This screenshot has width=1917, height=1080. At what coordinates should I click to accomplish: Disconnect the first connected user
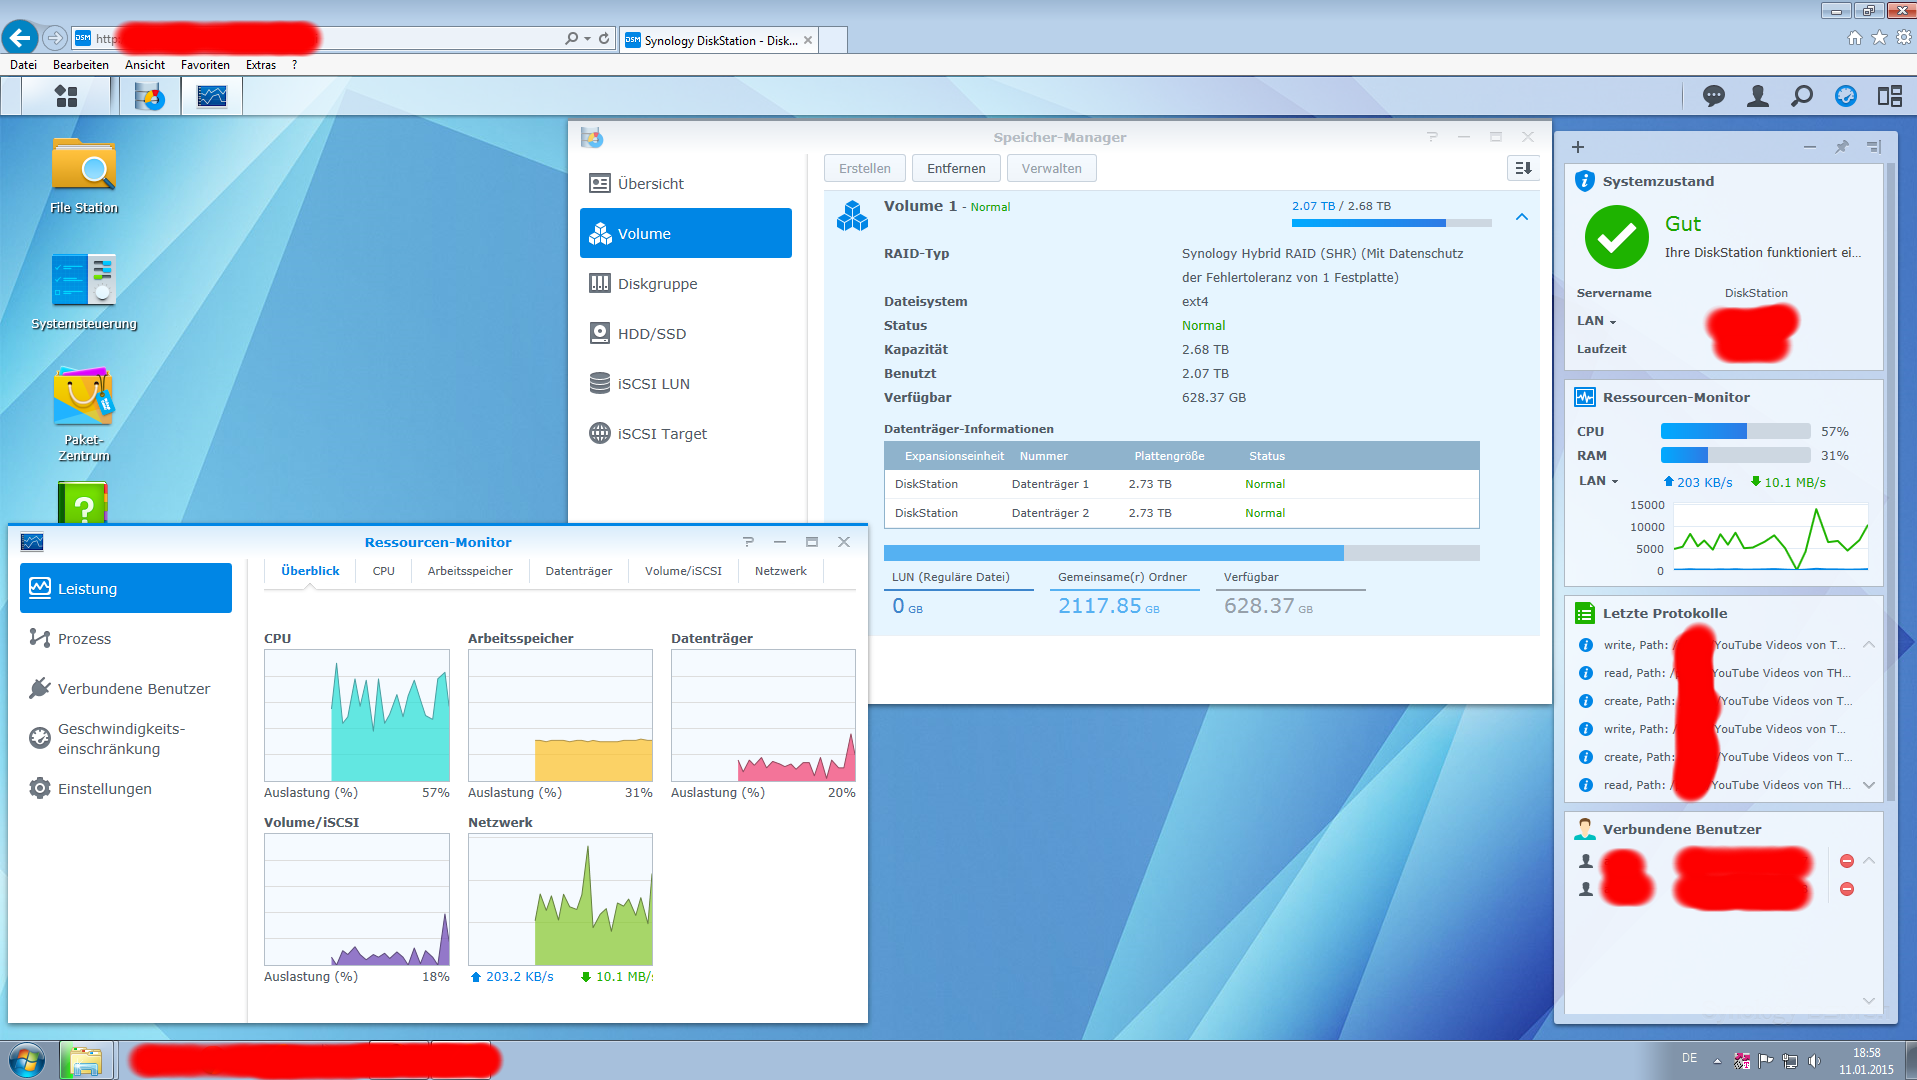tap(1846, 861)
